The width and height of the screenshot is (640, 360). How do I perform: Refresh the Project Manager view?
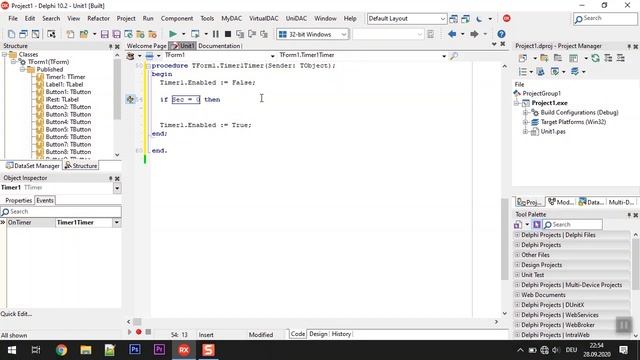(x=596, y=58)
